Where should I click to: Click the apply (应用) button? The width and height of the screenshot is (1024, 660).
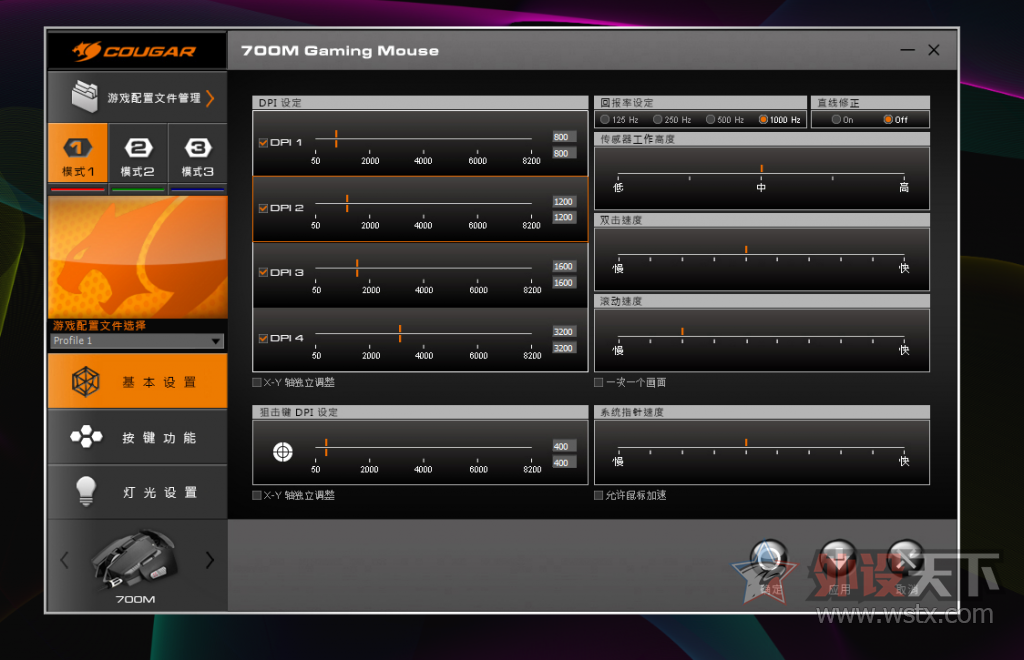click(839, 567)
